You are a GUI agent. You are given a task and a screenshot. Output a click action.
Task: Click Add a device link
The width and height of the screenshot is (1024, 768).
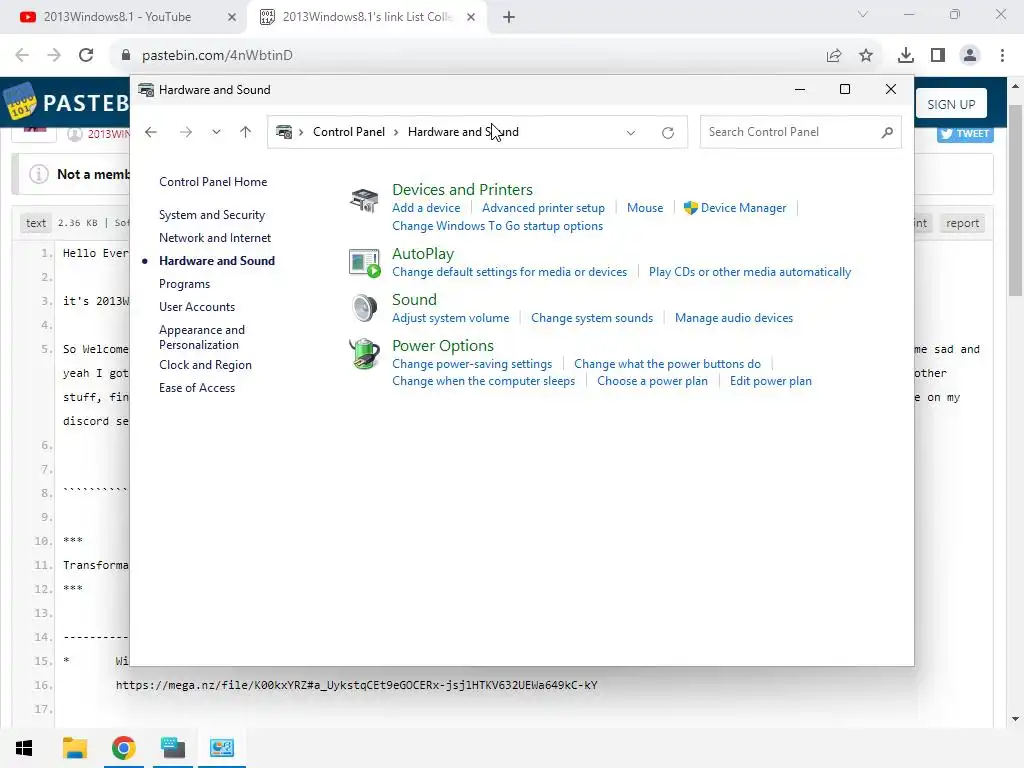click(426, 208)
